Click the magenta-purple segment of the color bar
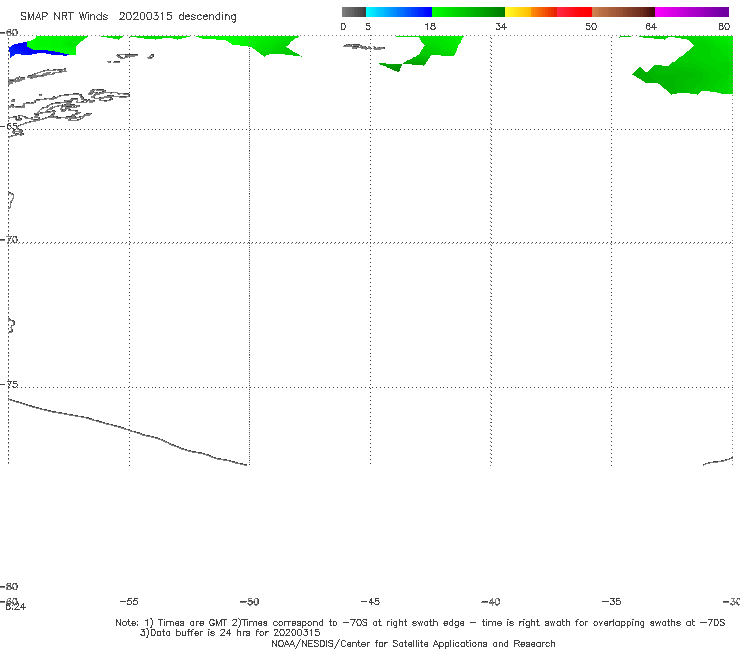The height and width of the screenshot is (650, 740). coord(692,12)
